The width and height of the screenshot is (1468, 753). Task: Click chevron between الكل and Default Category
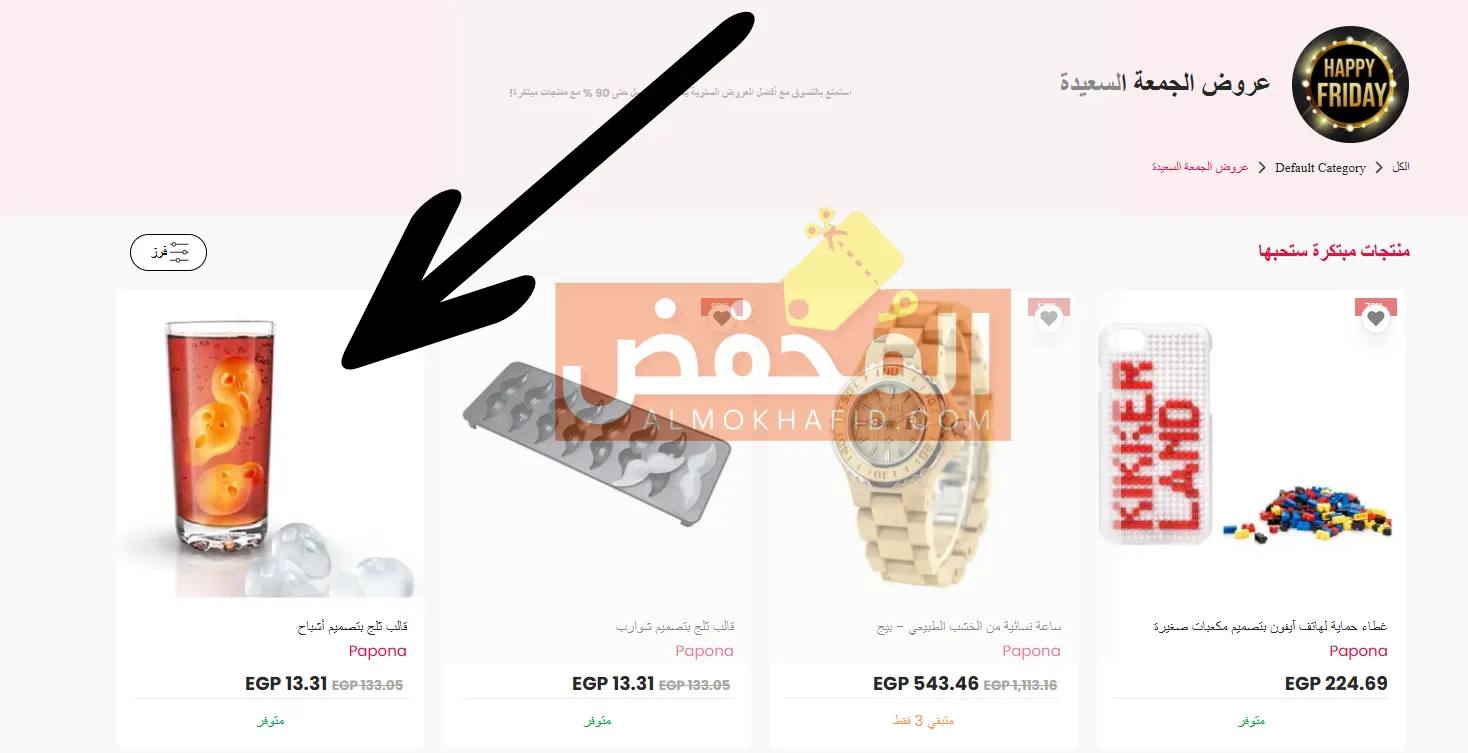1379,168
